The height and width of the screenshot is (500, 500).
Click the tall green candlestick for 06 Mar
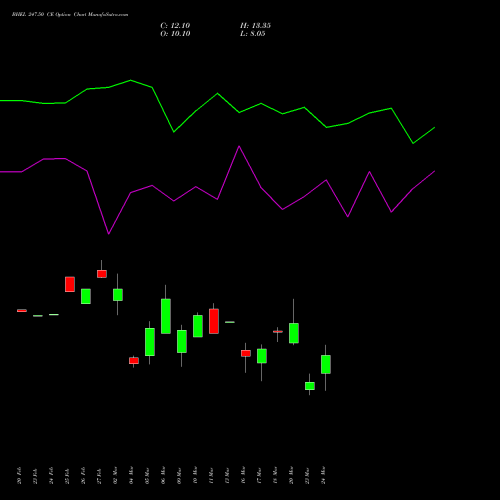pos(166,316)
